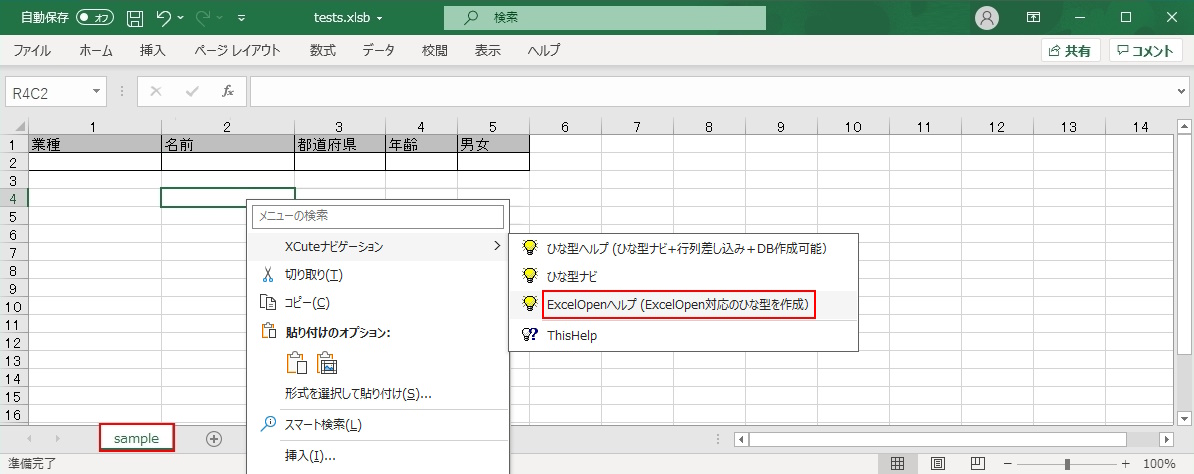Open Customize Quick Access Toolbar dropdown
The image size is (1194, 474).
(x=241, y=18)
